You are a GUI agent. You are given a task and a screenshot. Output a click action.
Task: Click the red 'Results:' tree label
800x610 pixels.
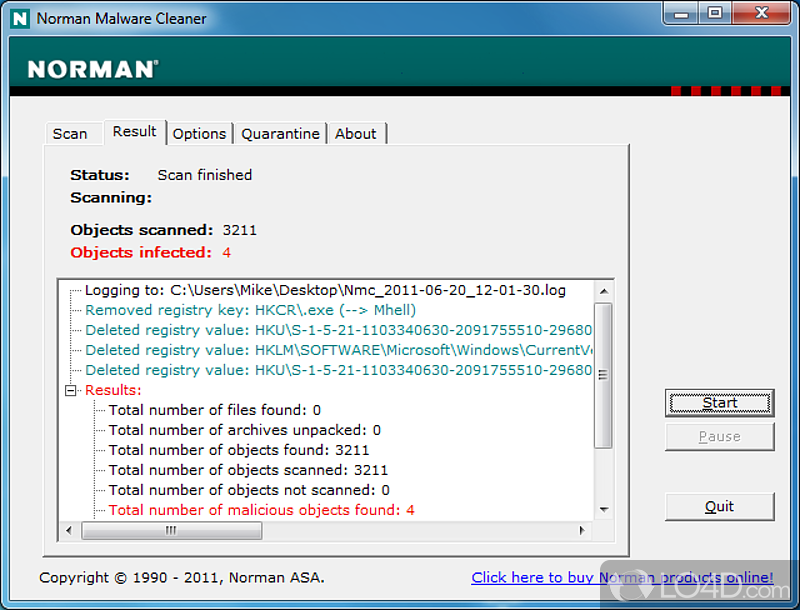(113, 390)
